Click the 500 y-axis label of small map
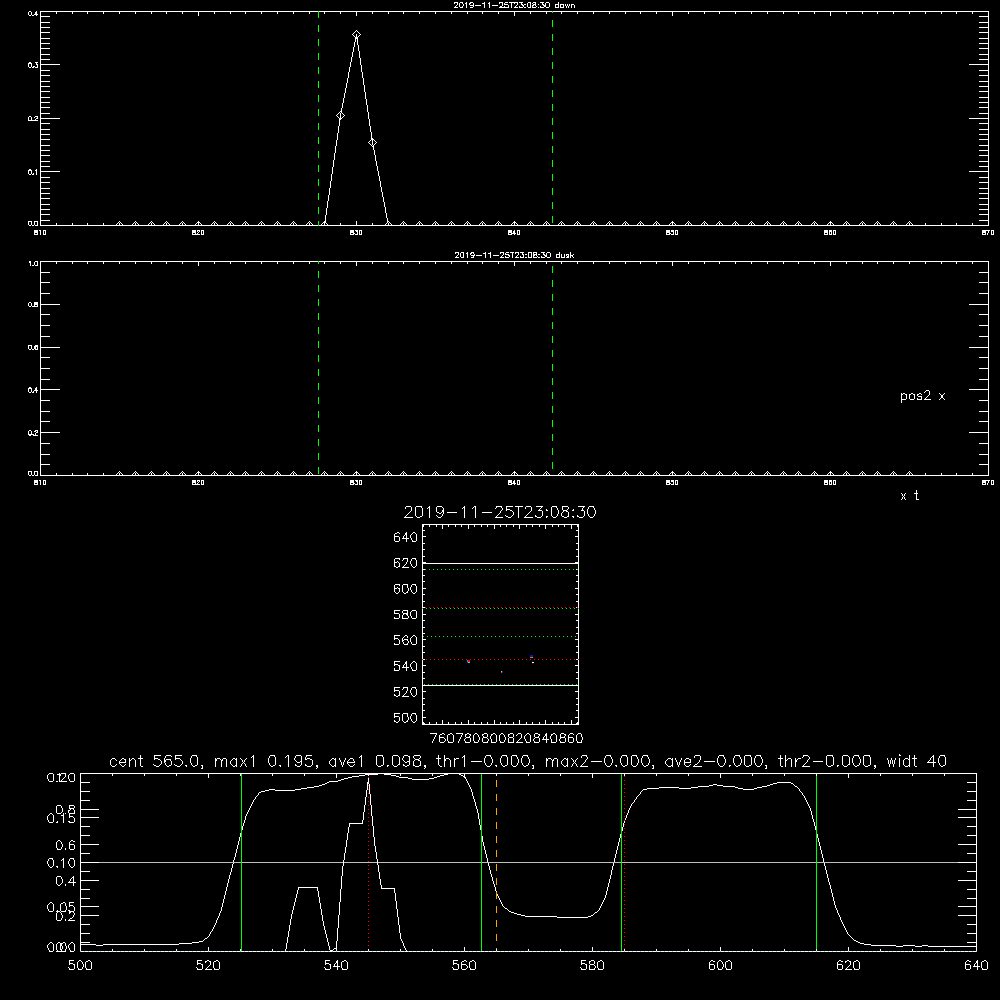Image resolution: width=1000 pixels, height=1000 pixels. [x=405, y=717]
